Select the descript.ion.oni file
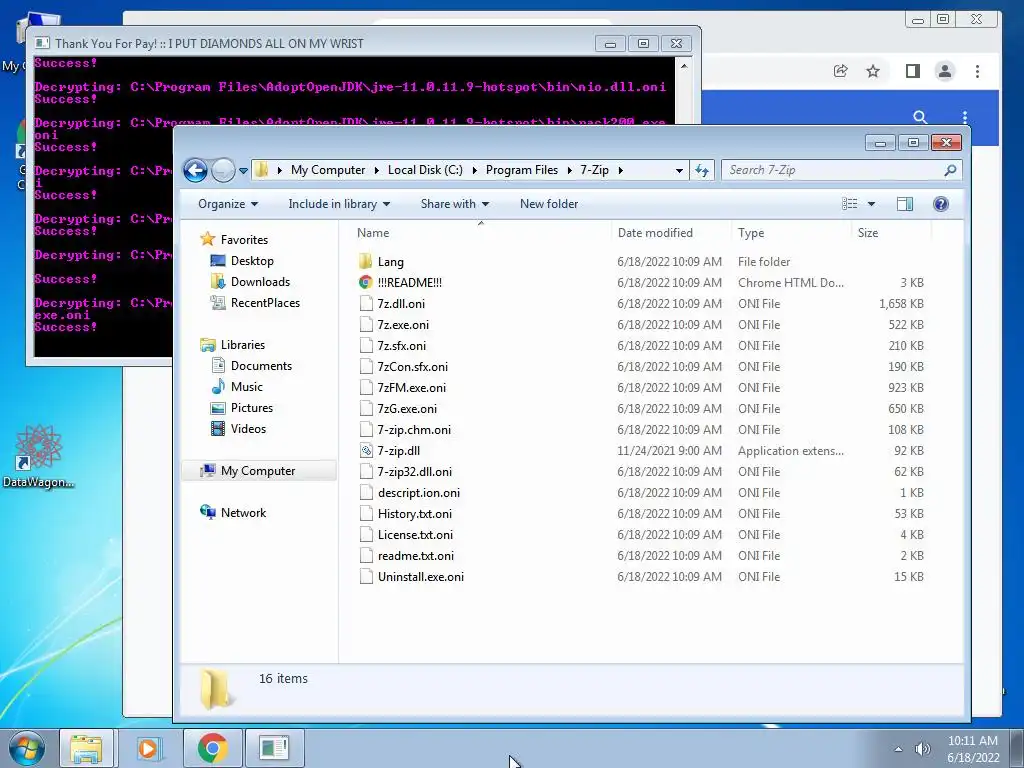Viewport: 1024px width, 768px height. tap(419, 492)
